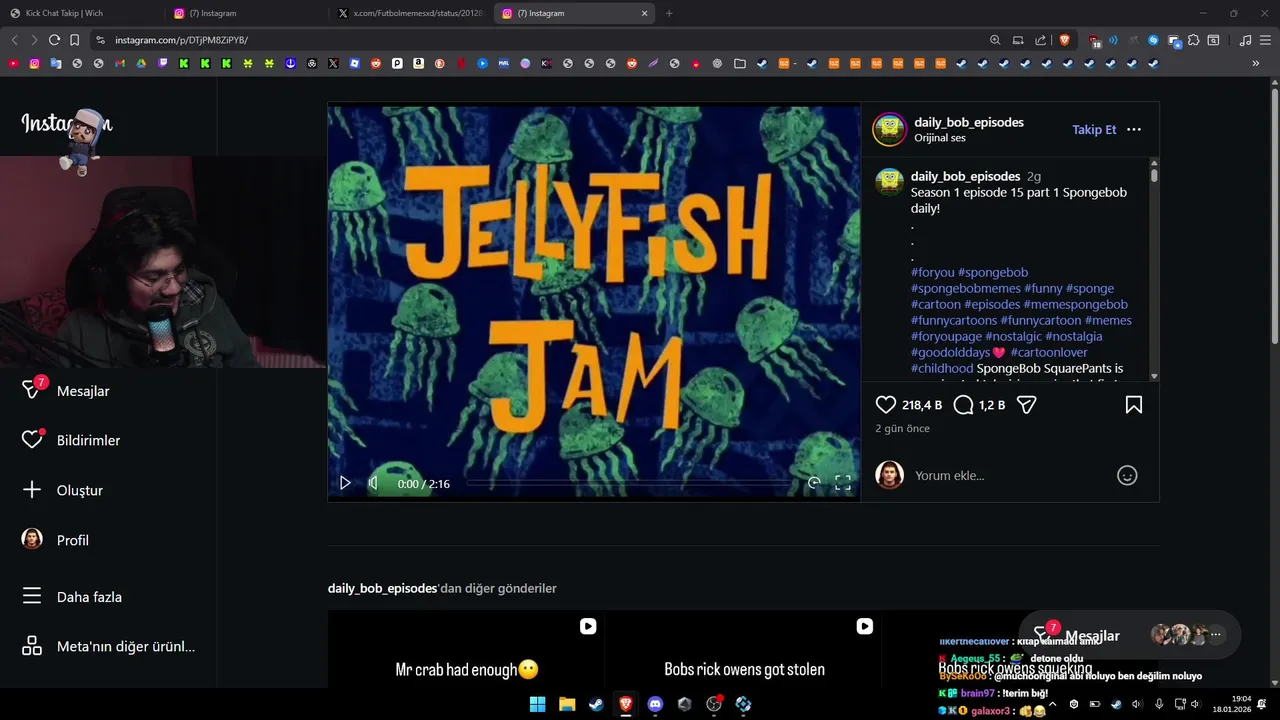Open the #foryou hashtag link
Image resolution: width=1280 pixels, height=720 pixels.
point(933,272)
